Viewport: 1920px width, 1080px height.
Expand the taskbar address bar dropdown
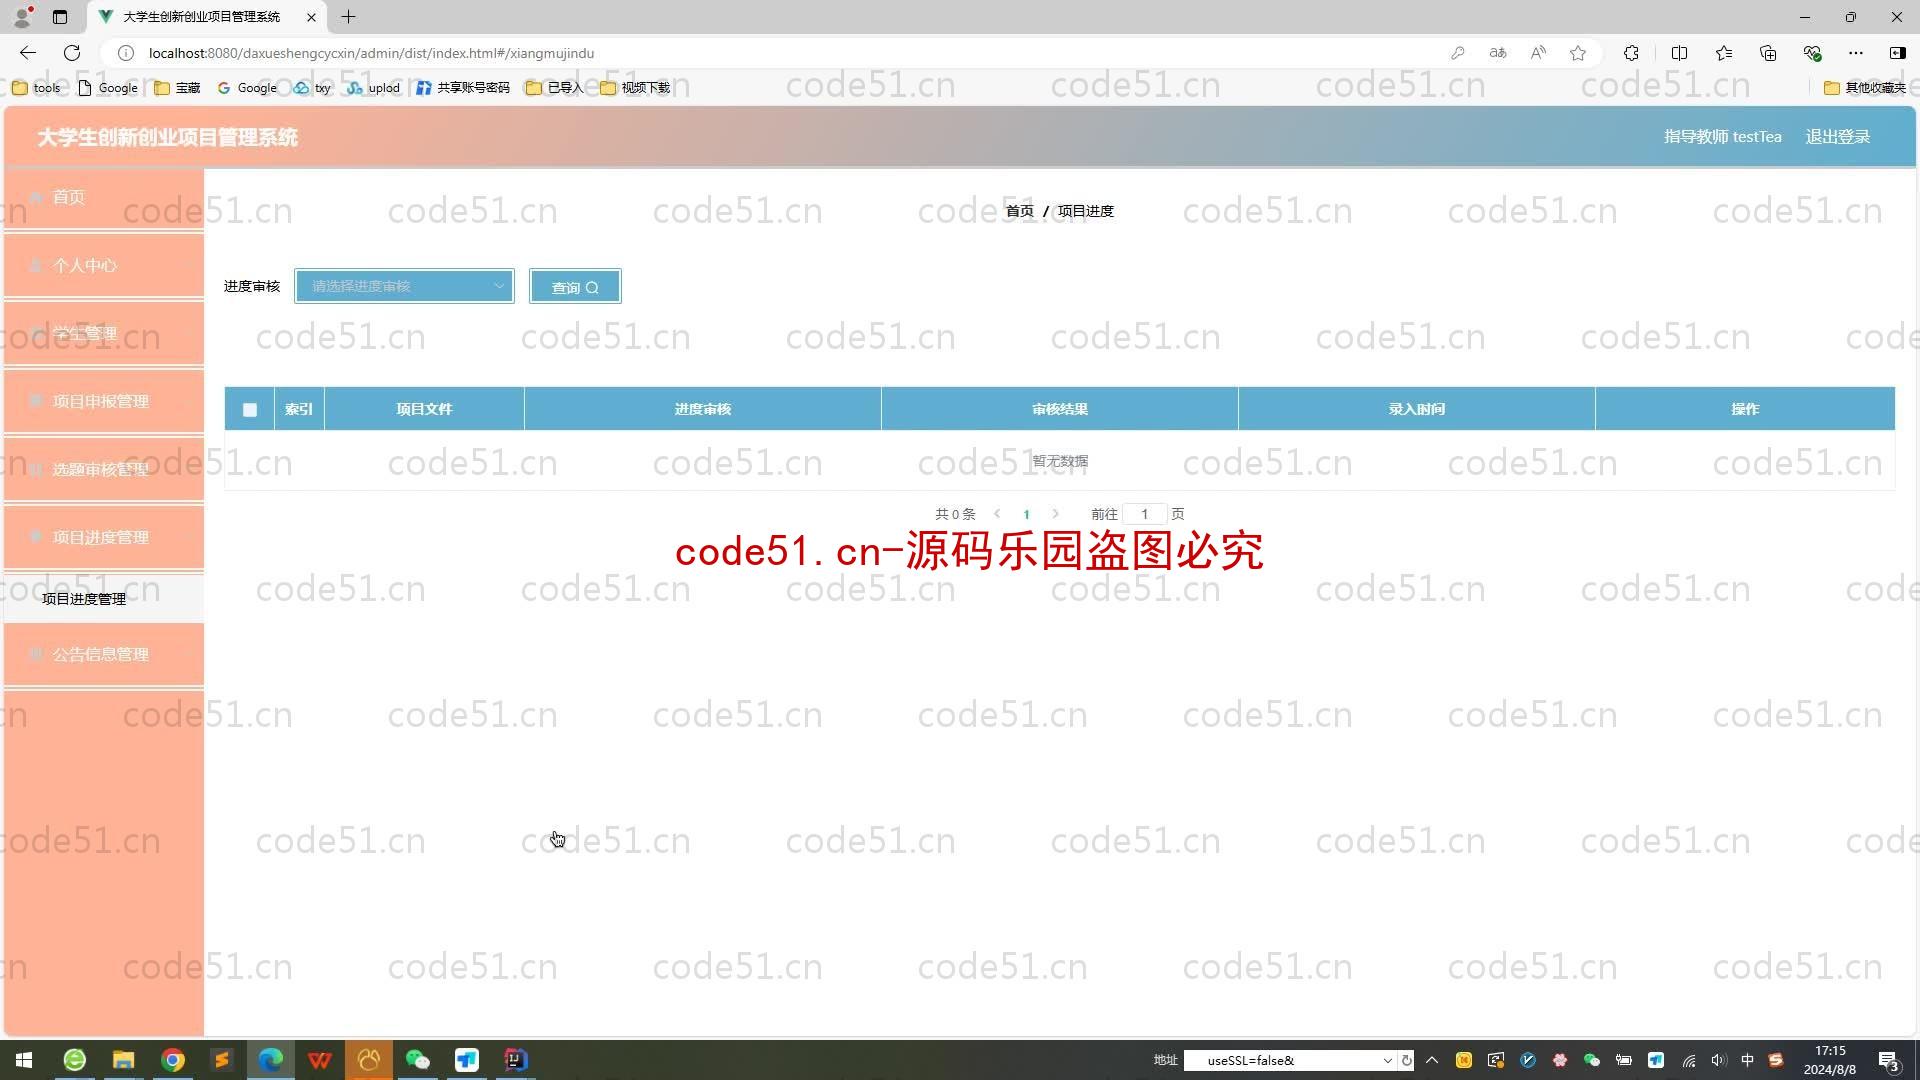(1387, 1060)
